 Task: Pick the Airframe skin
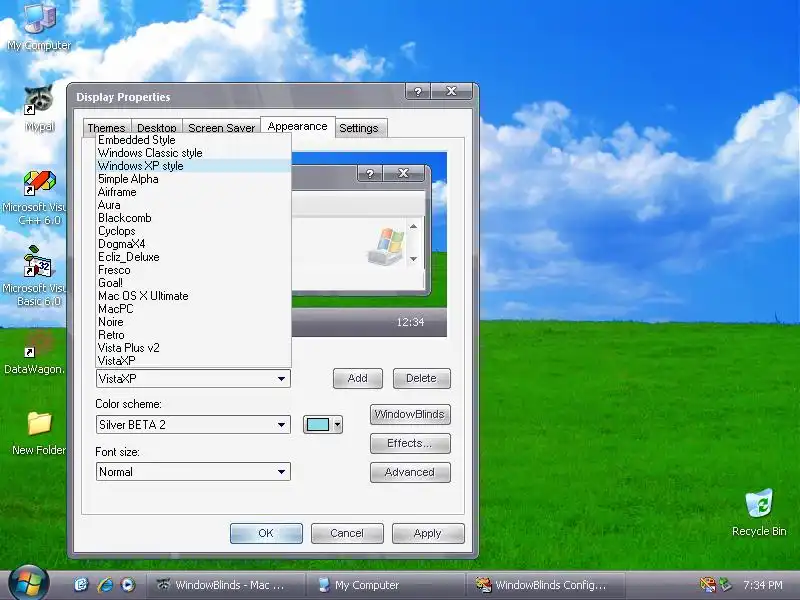pos(193,192)
